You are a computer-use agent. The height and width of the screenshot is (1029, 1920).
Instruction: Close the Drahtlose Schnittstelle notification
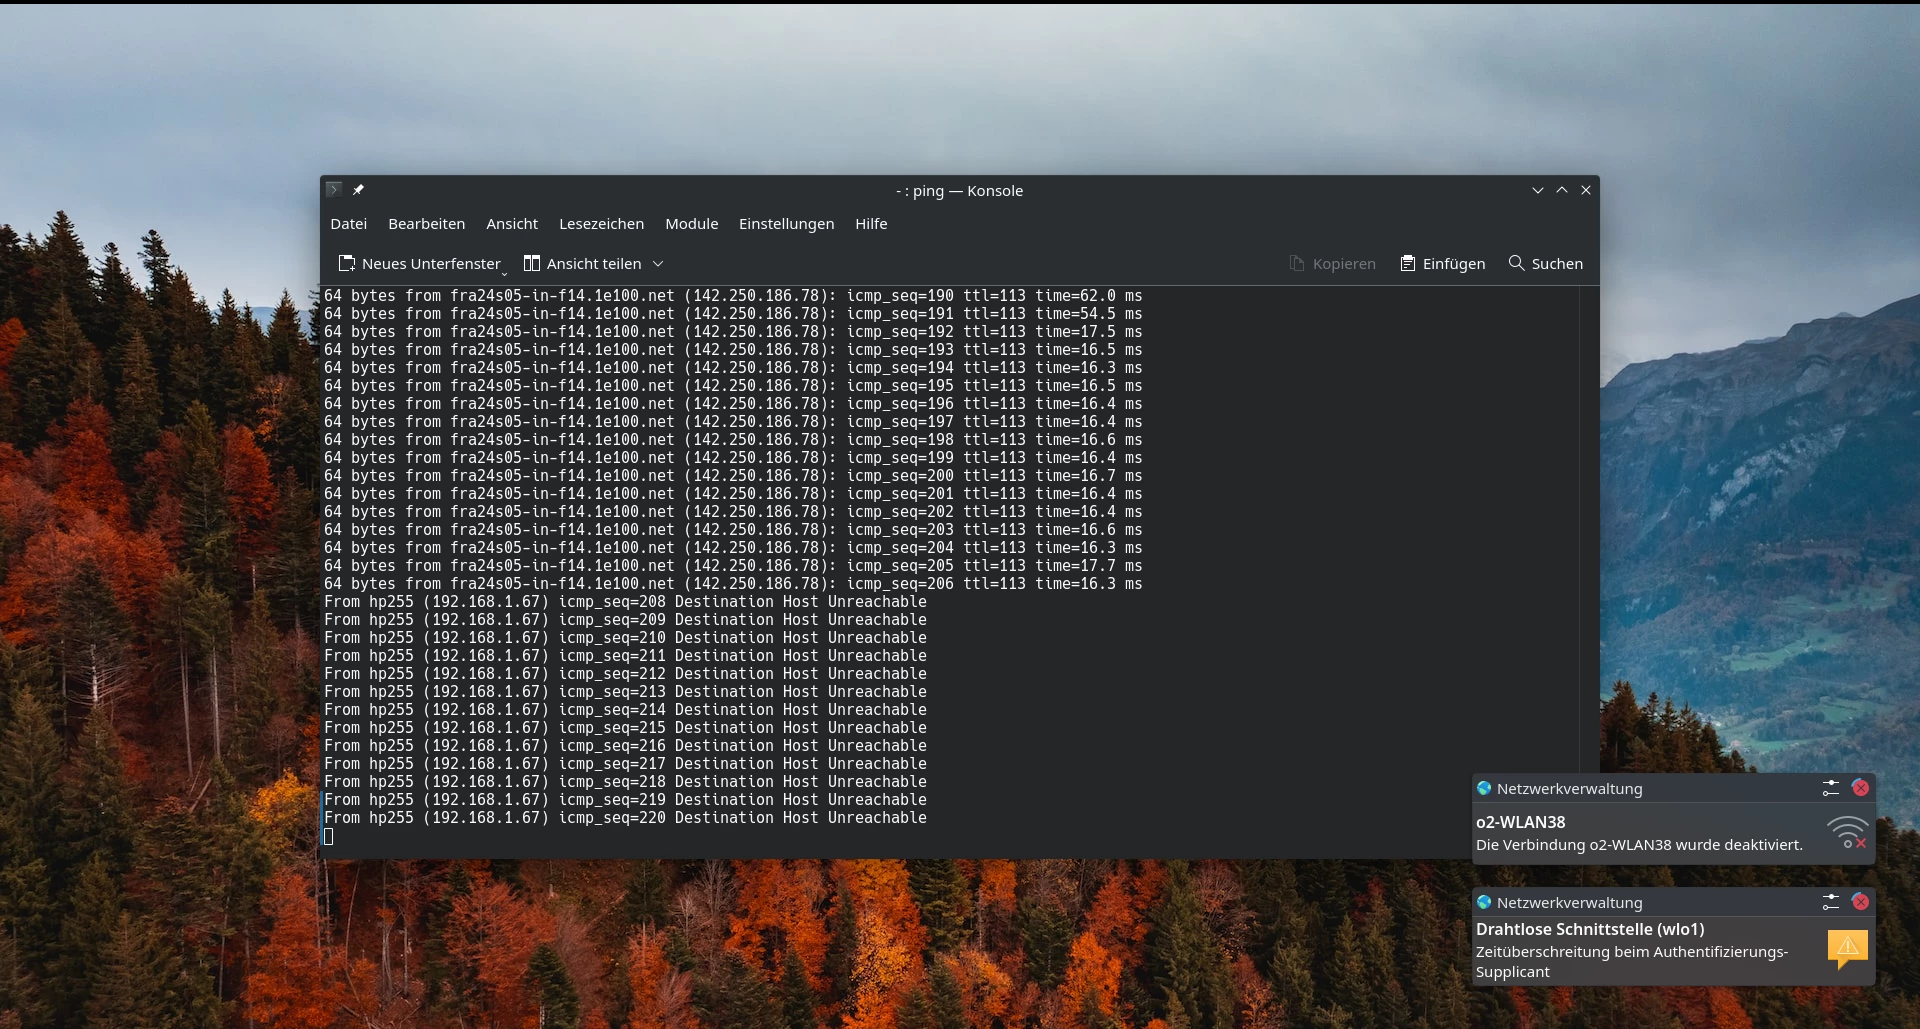1860,902
